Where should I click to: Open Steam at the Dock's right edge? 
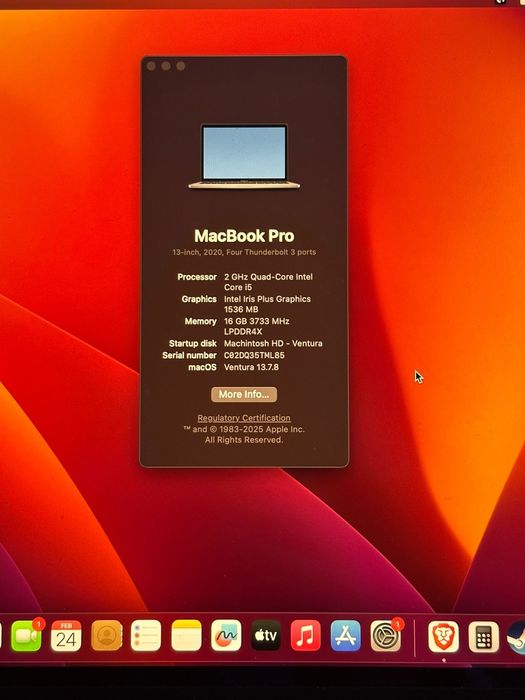tap(517, 638)
